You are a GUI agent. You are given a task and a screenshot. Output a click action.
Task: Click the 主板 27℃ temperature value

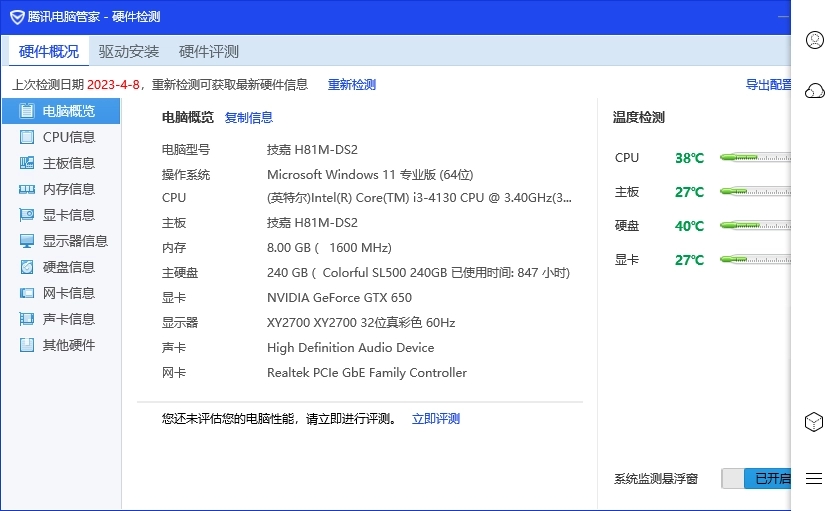[689, 192]
